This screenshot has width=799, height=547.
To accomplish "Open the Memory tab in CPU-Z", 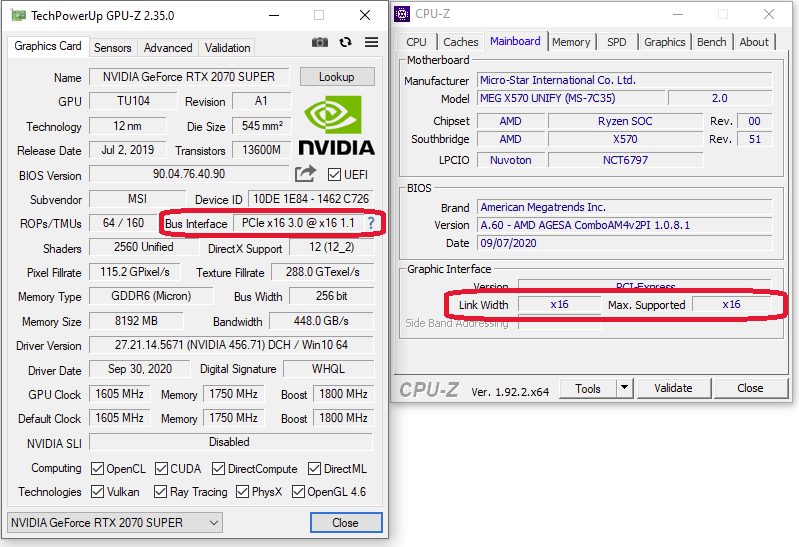I will [x=571, y=42].
